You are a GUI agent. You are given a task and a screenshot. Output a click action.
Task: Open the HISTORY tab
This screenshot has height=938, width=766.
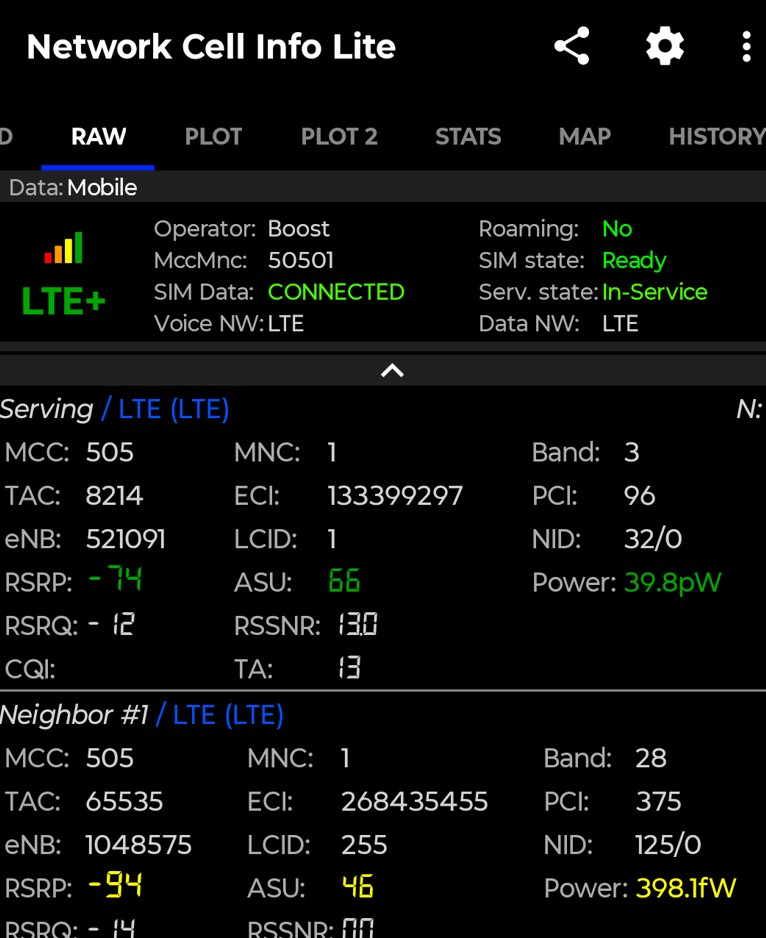(715, 137)
